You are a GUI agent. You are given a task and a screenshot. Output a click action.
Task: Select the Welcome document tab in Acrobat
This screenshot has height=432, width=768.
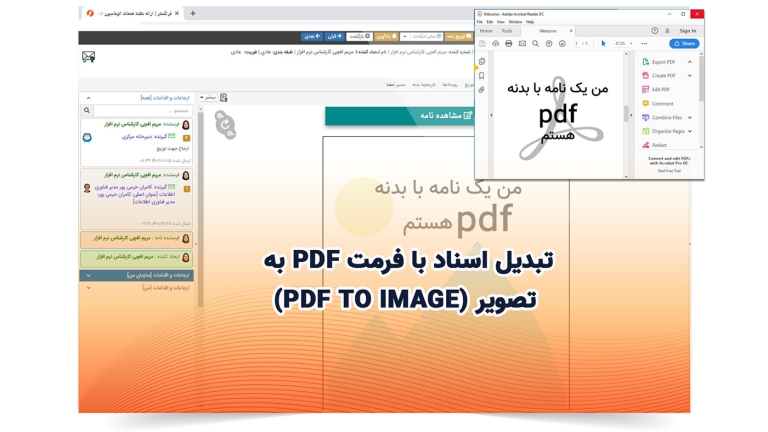(548, 31)
